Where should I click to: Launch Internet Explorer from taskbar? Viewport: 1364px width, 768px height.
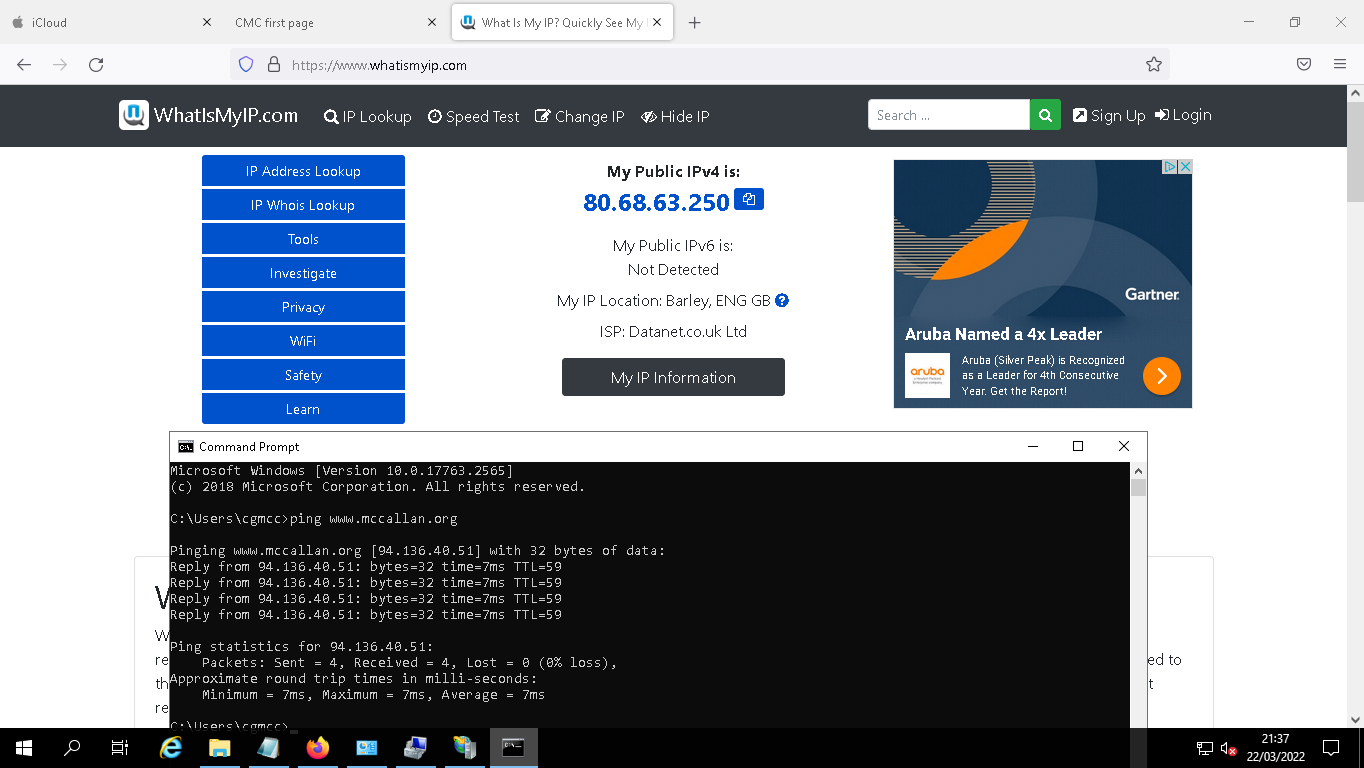(172, 748)
